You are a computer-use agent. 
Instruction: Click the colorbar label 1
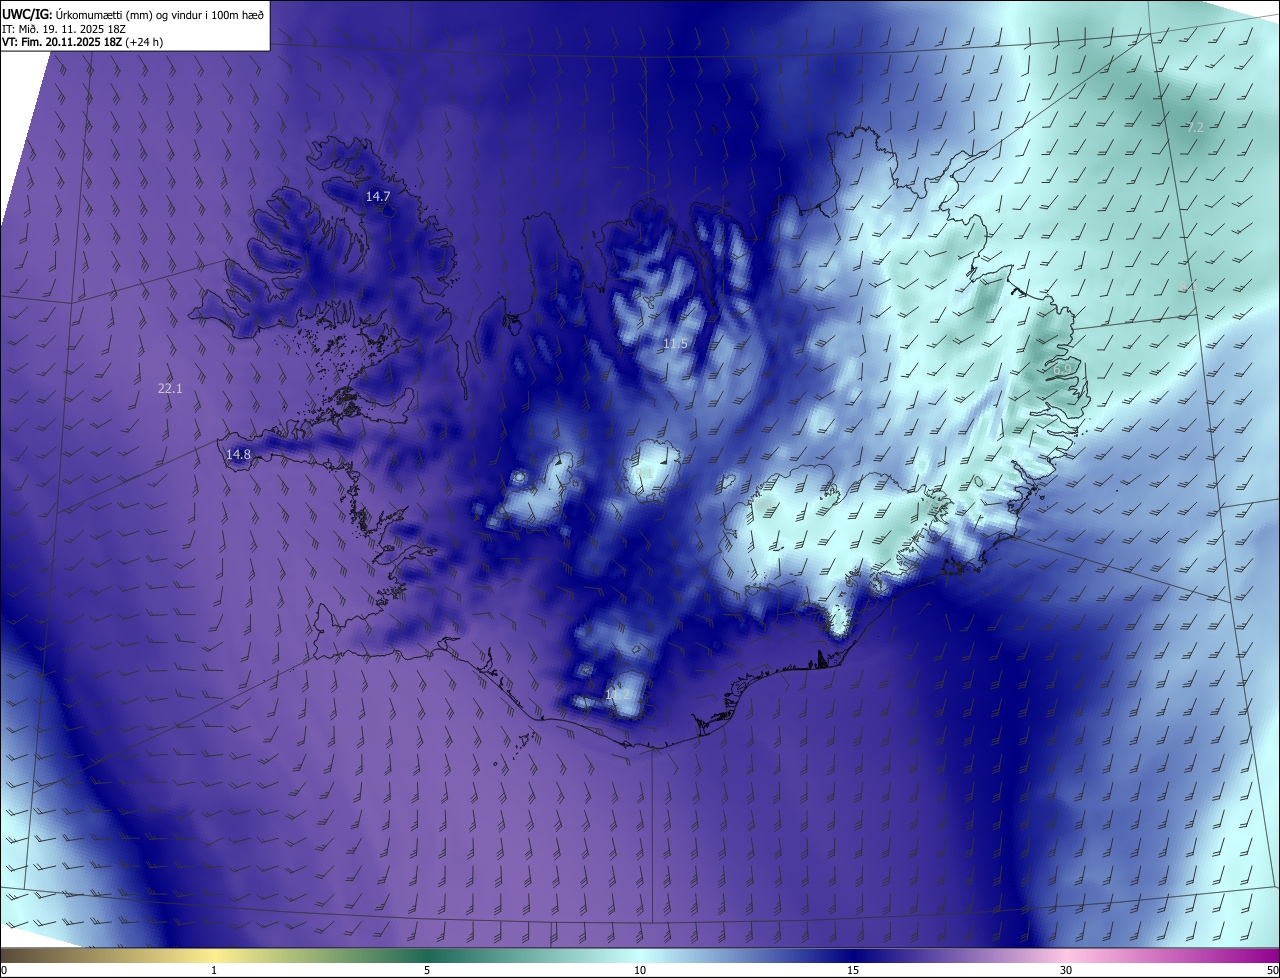click(214, 970)
